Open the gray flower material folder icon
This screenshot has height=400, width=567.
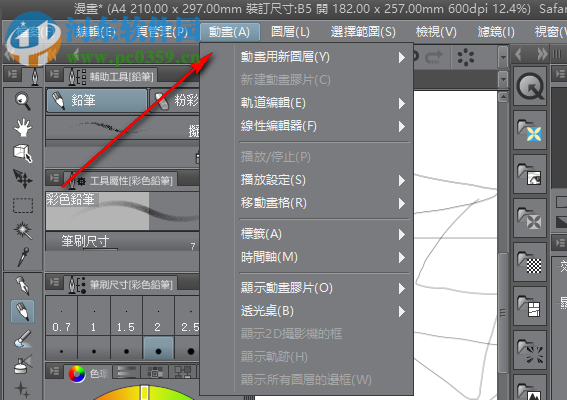[530, 218]
